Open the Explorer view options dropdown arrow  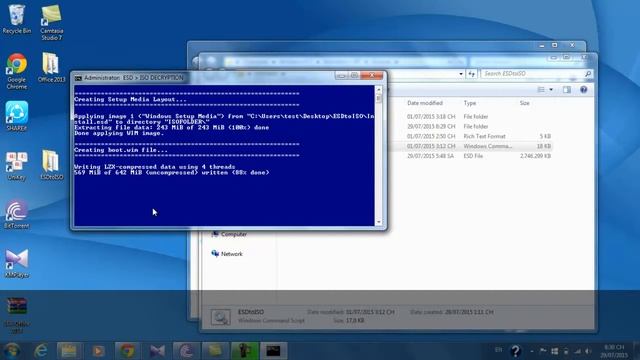551,89
